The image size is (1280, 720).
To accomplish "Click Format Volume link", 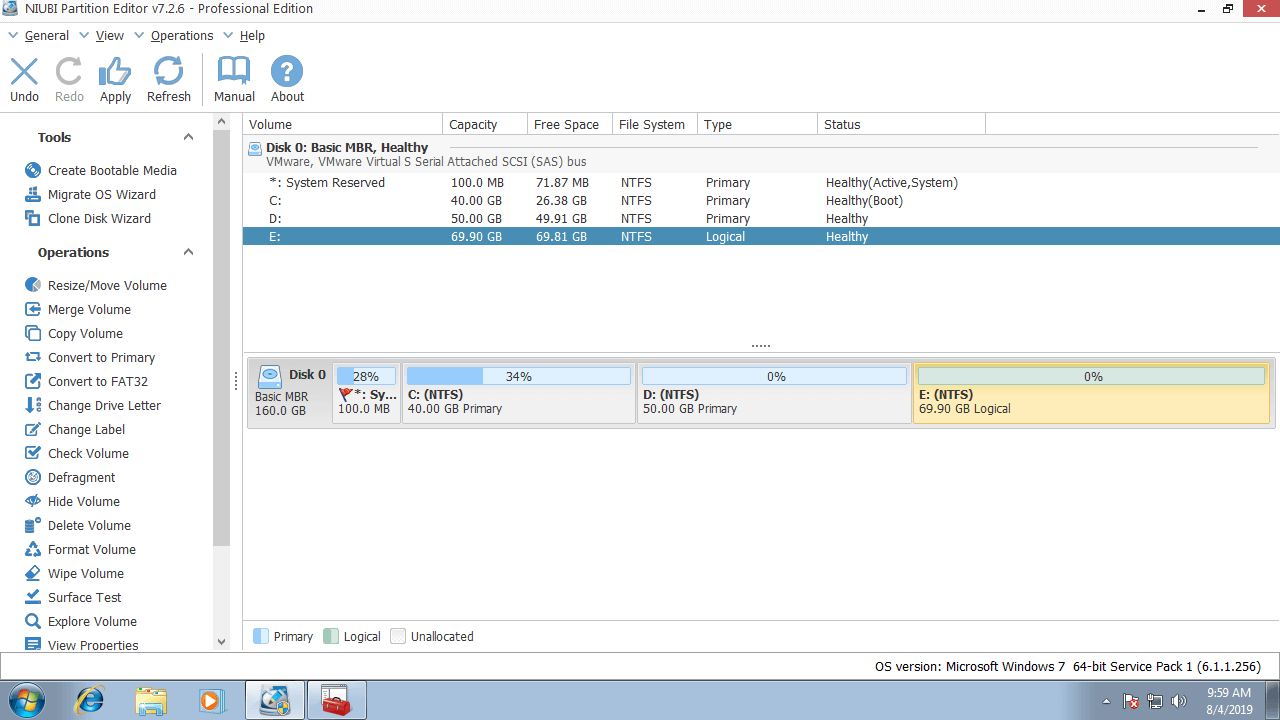I will coord(91,549).
